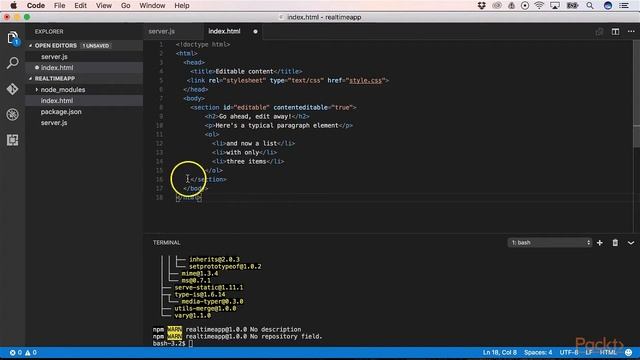Screen dimensions: 640x360
Task: Open the Explorer view in activity bar
Action: [x=13, y=38]
